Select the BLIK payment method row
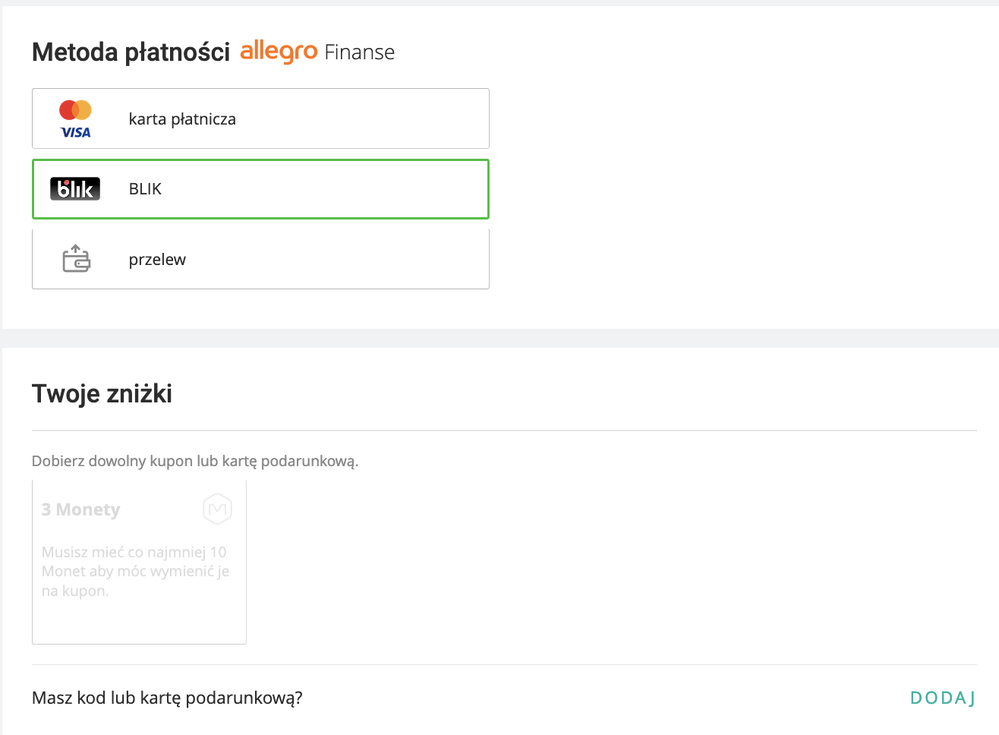 (x=261, y=189)
